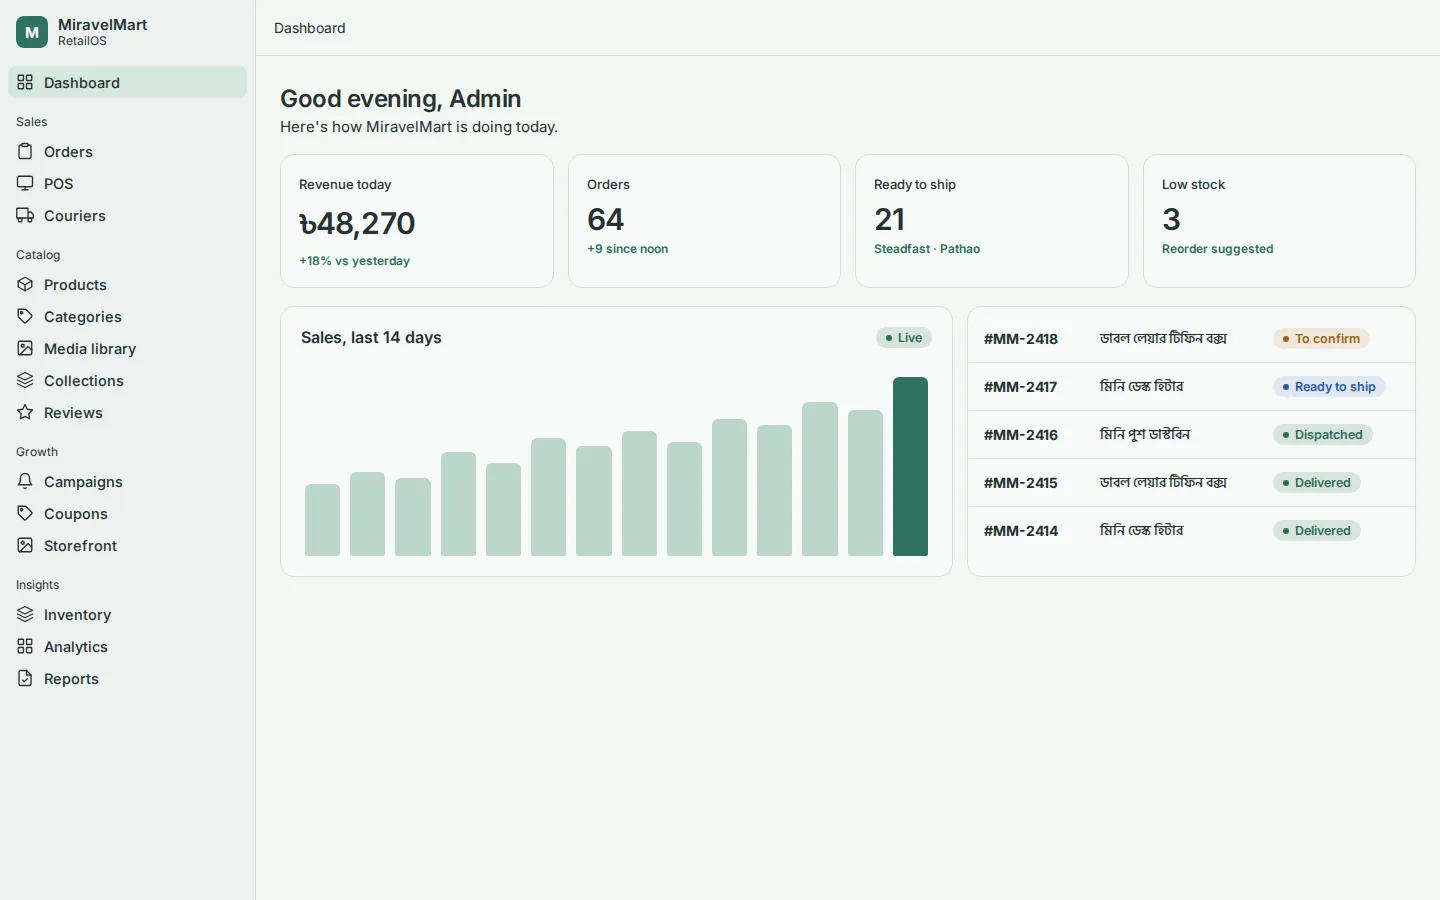Click the green MiravelMart M logo
This screenshot has width=1440, height=900.
click(x=32, y=32)
